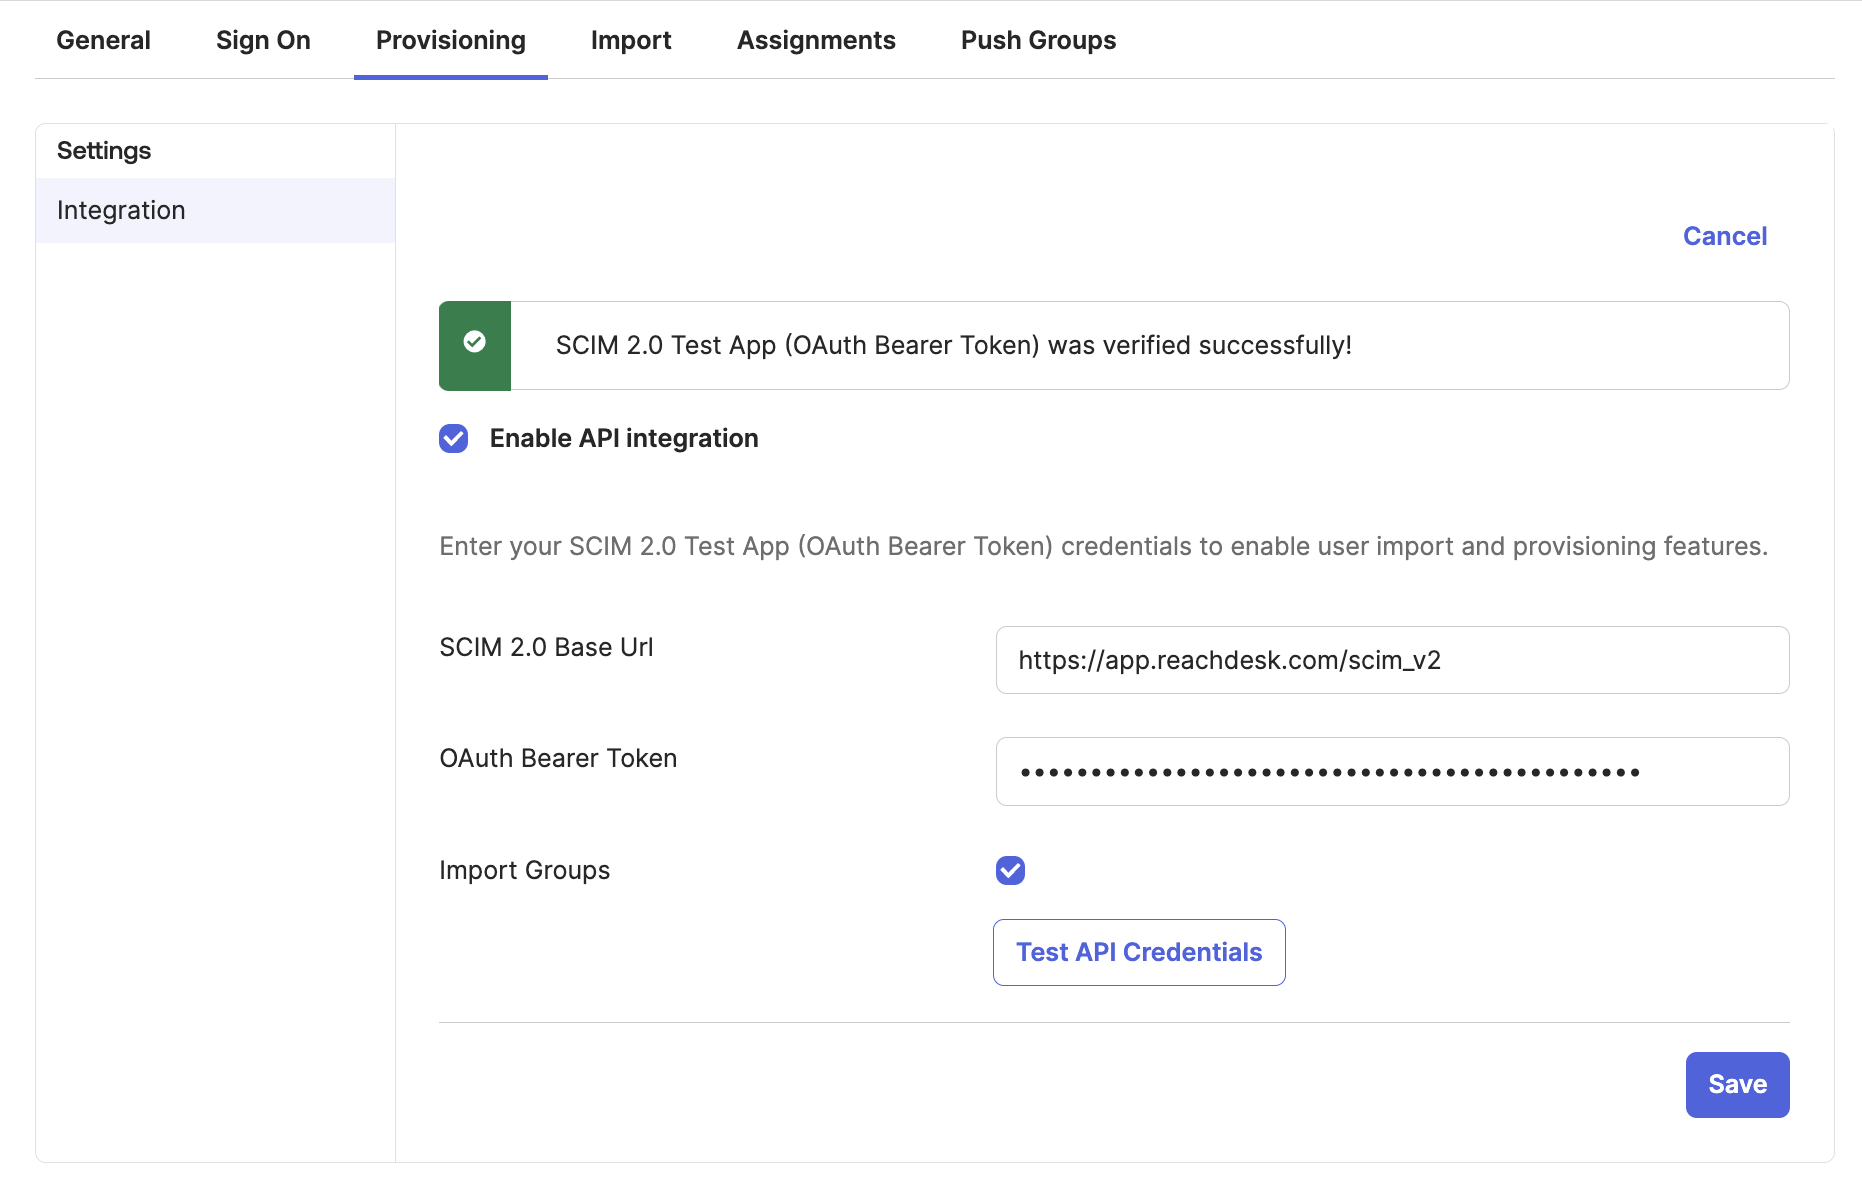Uncheck the Enable API integration checkbox
The width and height of the screenshot is (1862, 1180).
454,438
